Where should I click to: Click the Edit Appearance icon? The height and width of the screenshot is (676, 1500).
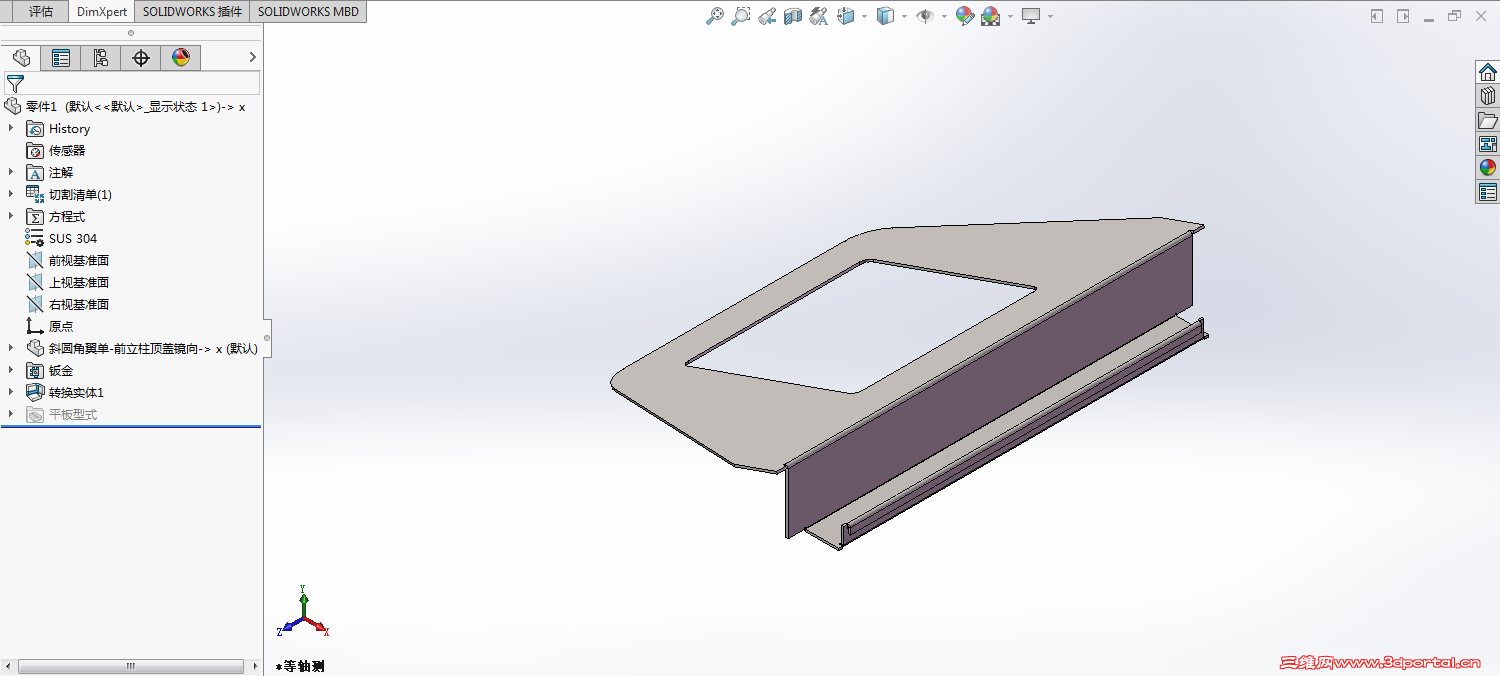pos(965,16)
